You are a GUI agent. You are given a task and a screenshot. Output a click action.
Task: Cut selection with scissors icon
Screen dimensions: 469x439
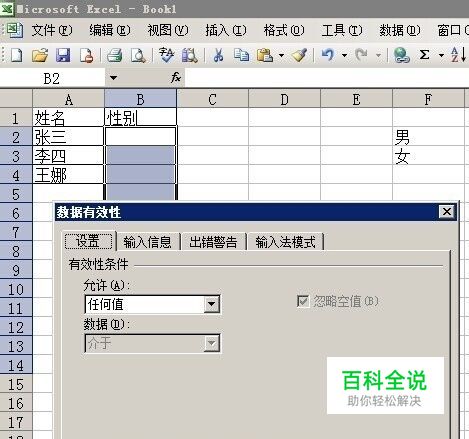218,55
